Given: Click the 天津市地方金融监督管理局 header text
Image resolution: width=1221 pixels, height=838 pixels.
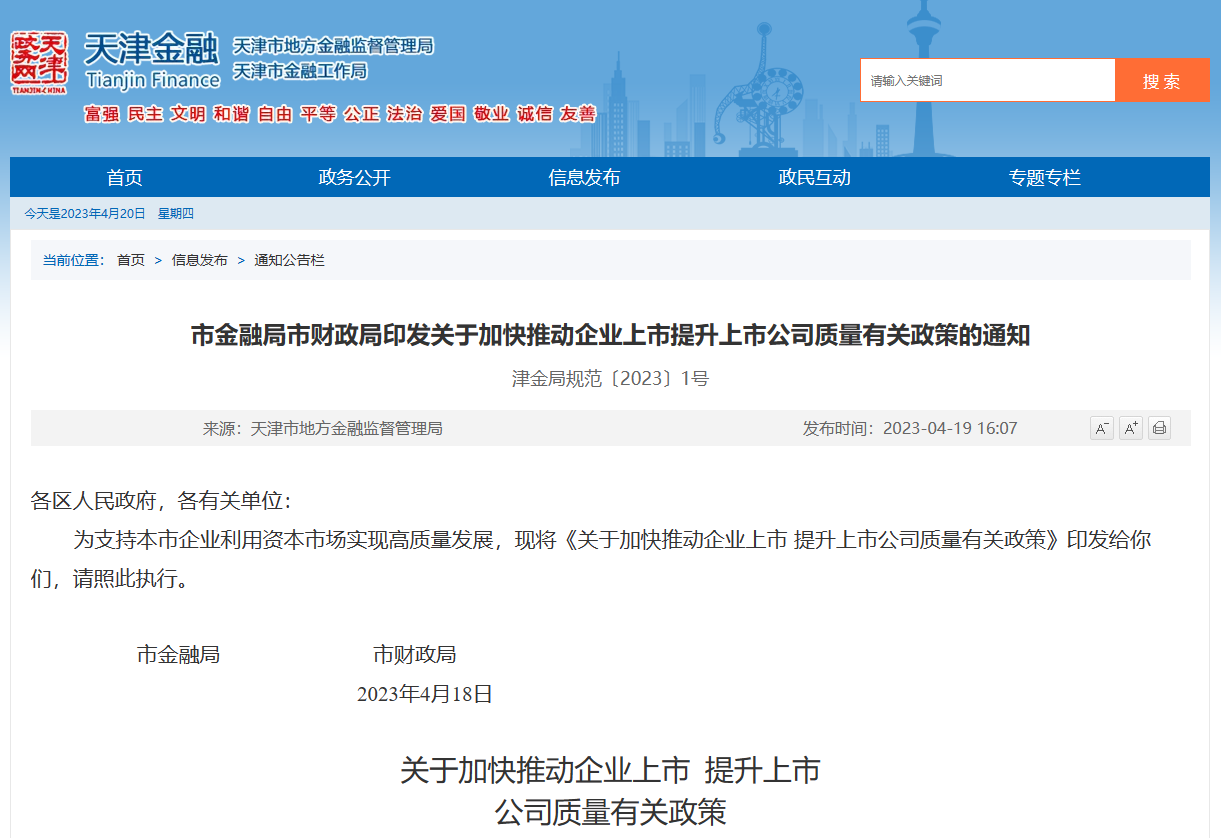Looking at the screenshot, I should (333, 46).
